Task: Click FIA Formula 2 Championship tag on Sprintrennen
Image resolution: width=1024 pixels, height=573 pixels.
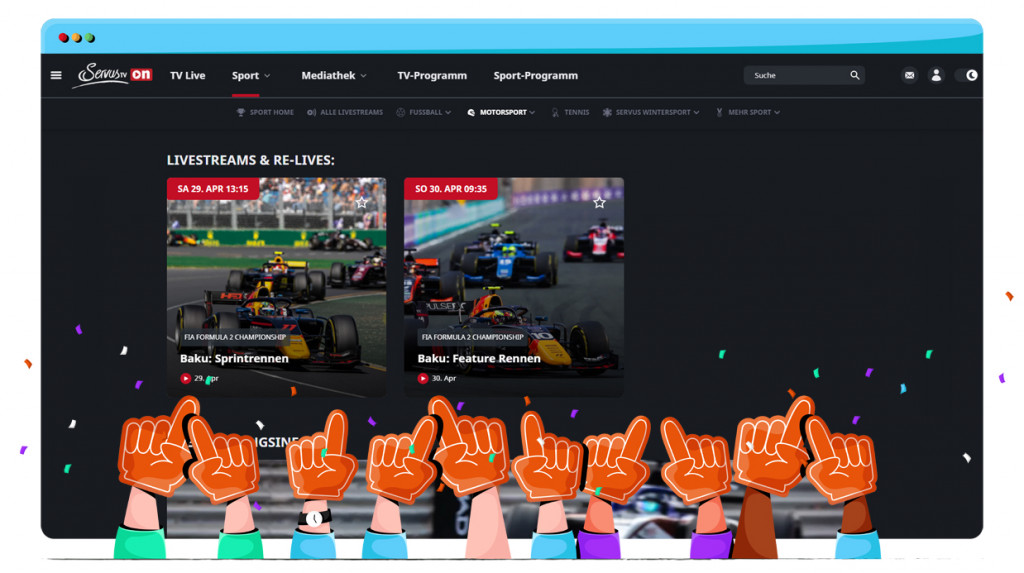Action: pyautogui.click(x=234, y=337)
